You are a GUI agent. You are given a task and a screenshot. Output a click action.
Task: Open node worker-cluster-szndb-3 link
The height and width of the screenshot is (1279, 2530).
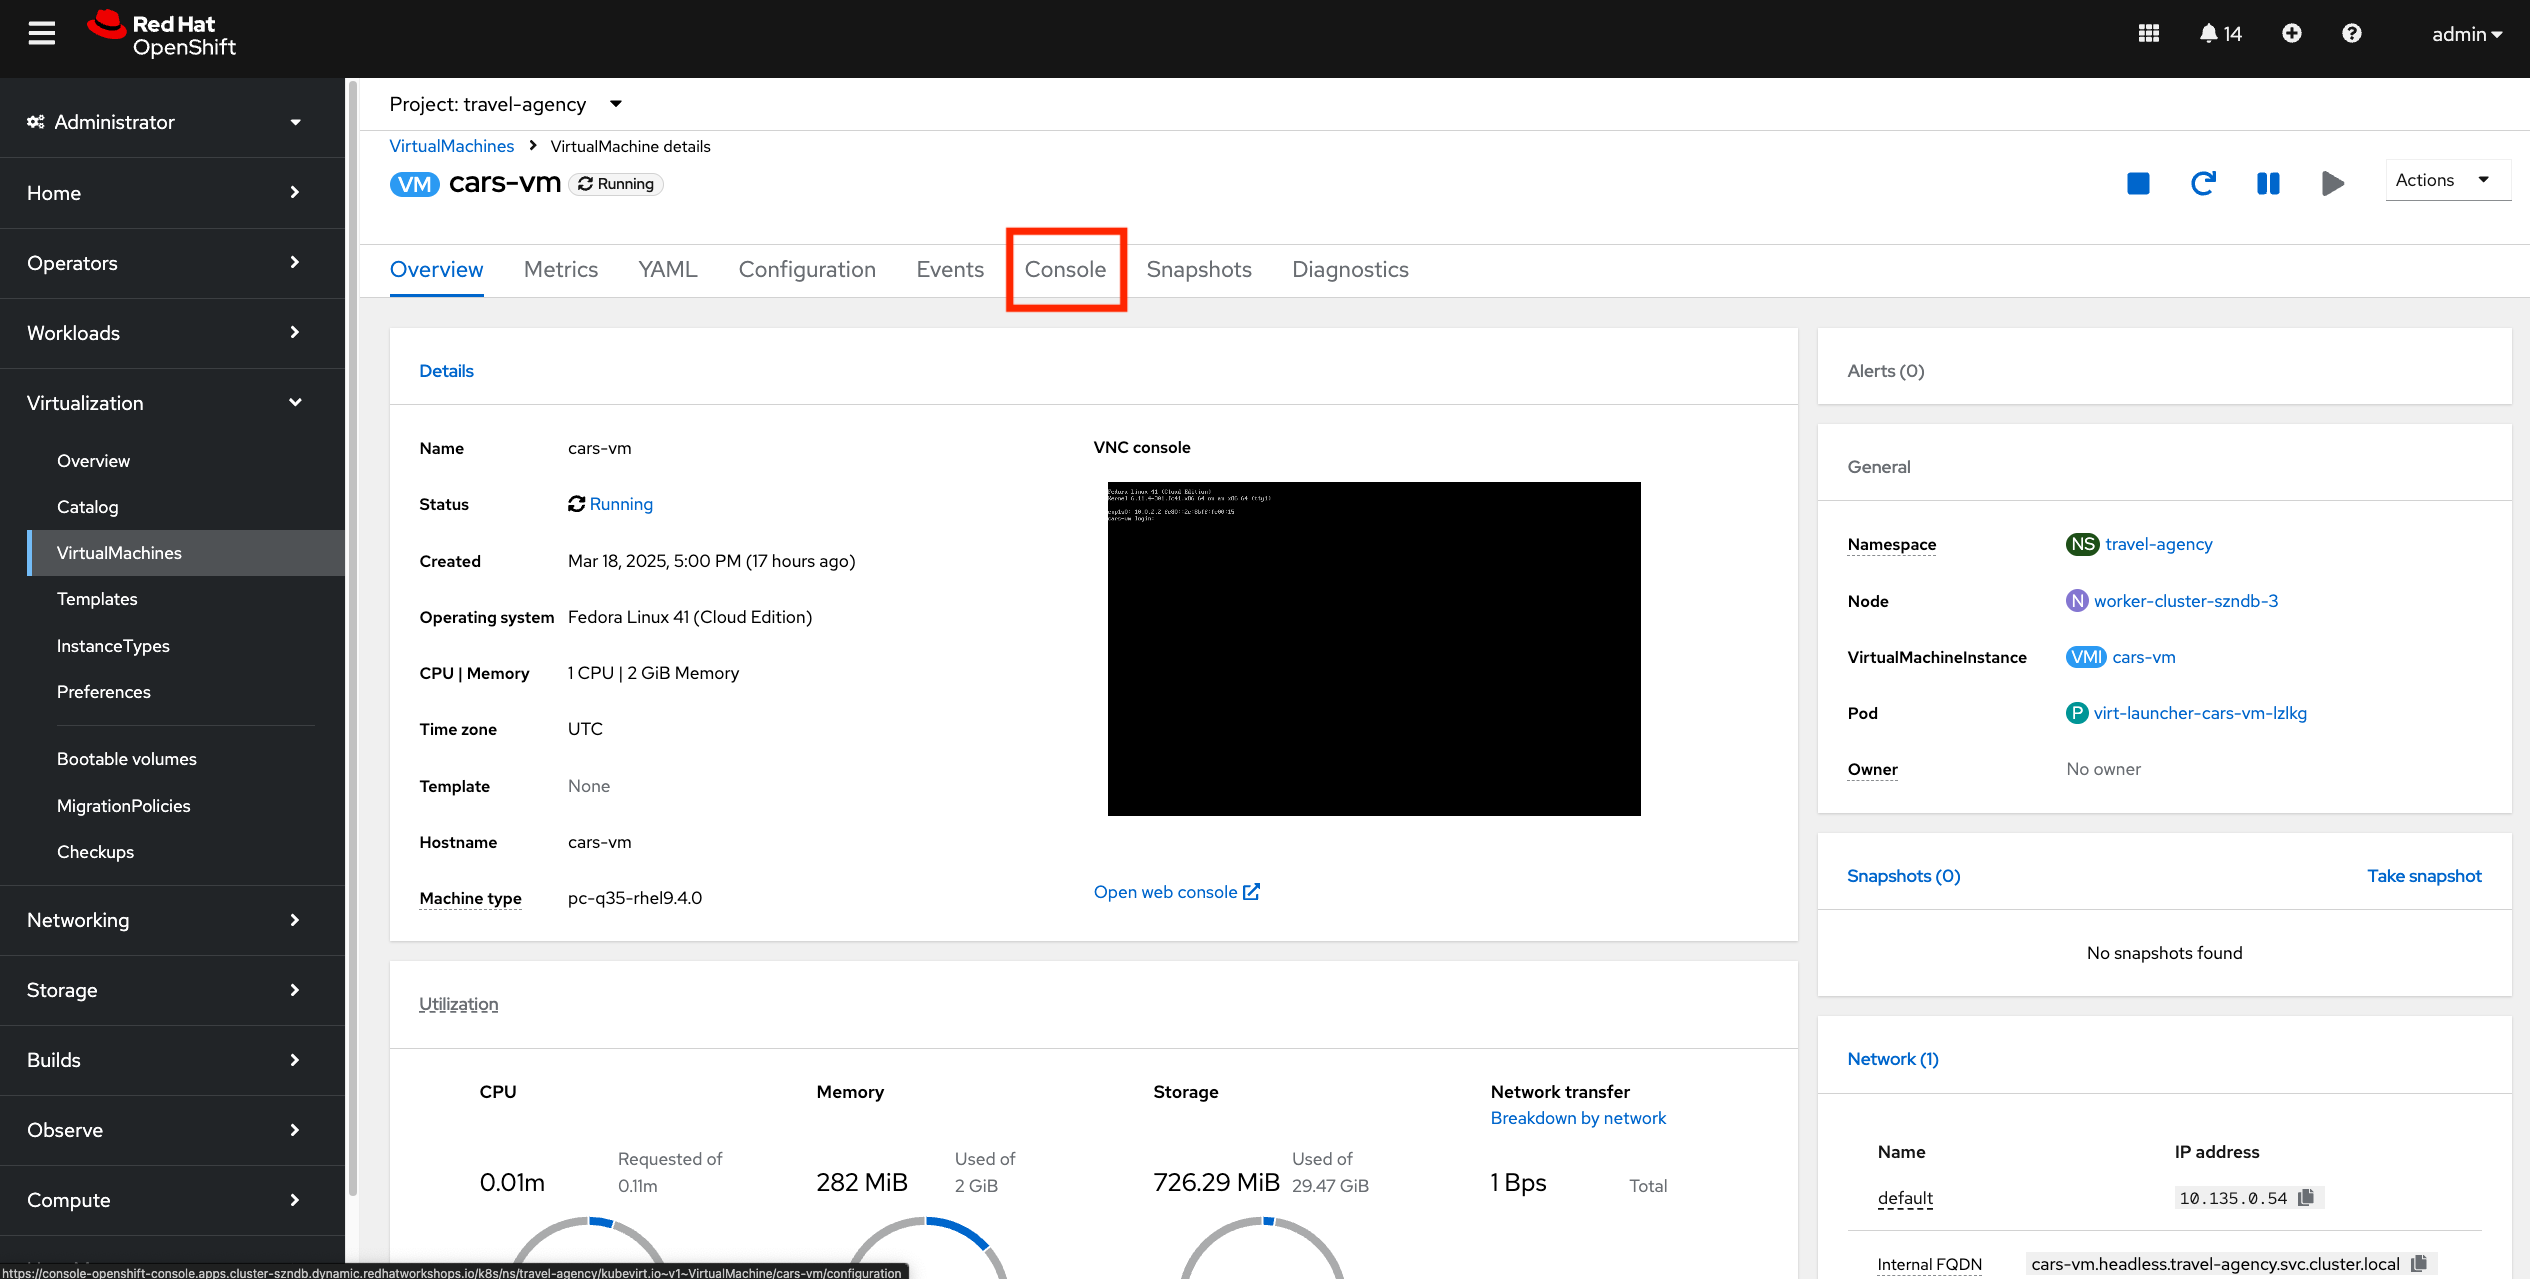click(x=2185, y=601)
